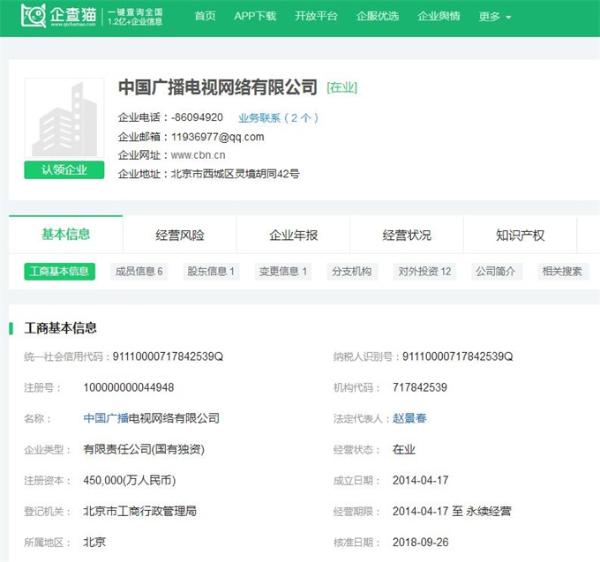
Task: Click the email 11936977@qq.com
Action: click(x=217, y=137)
